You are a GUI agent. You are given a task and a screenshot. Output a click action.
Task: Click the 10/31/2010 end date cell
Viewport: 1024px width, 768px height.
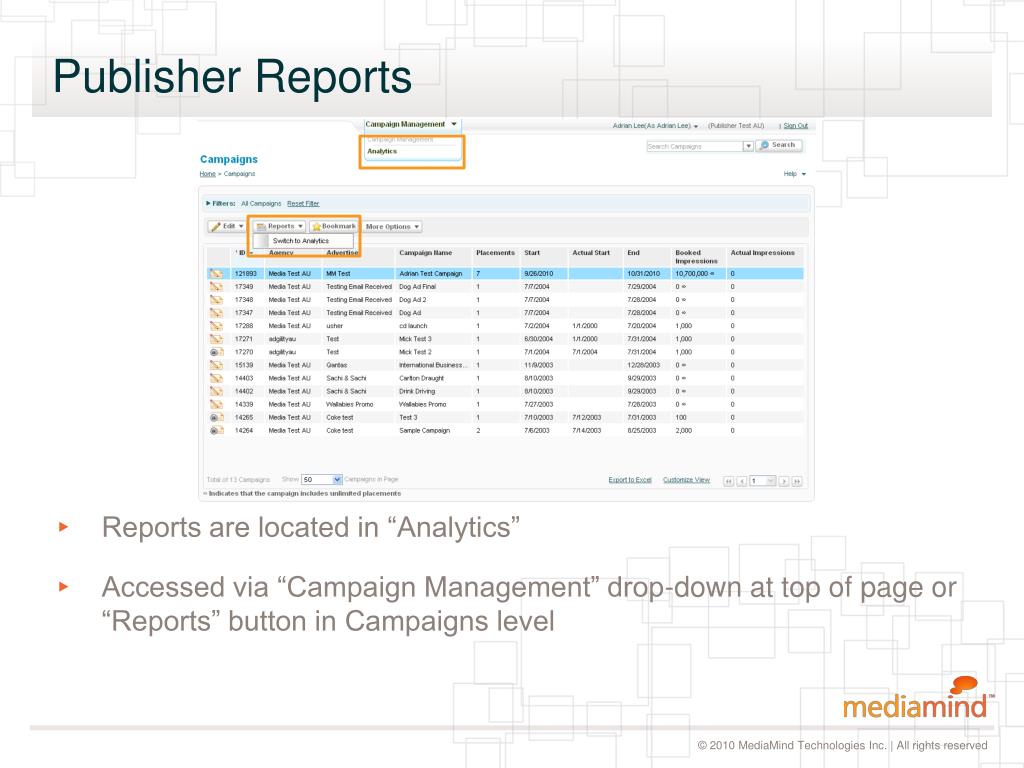pyautogui.click(x=643, y=274)
